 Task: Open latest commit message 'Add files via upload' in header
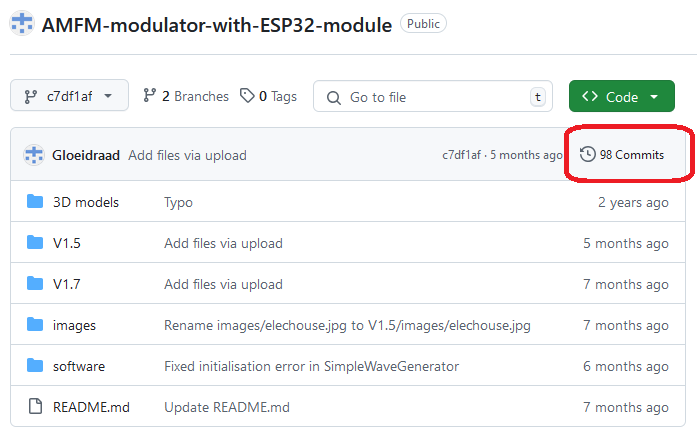pyautogui.click(x=187, y=155)
